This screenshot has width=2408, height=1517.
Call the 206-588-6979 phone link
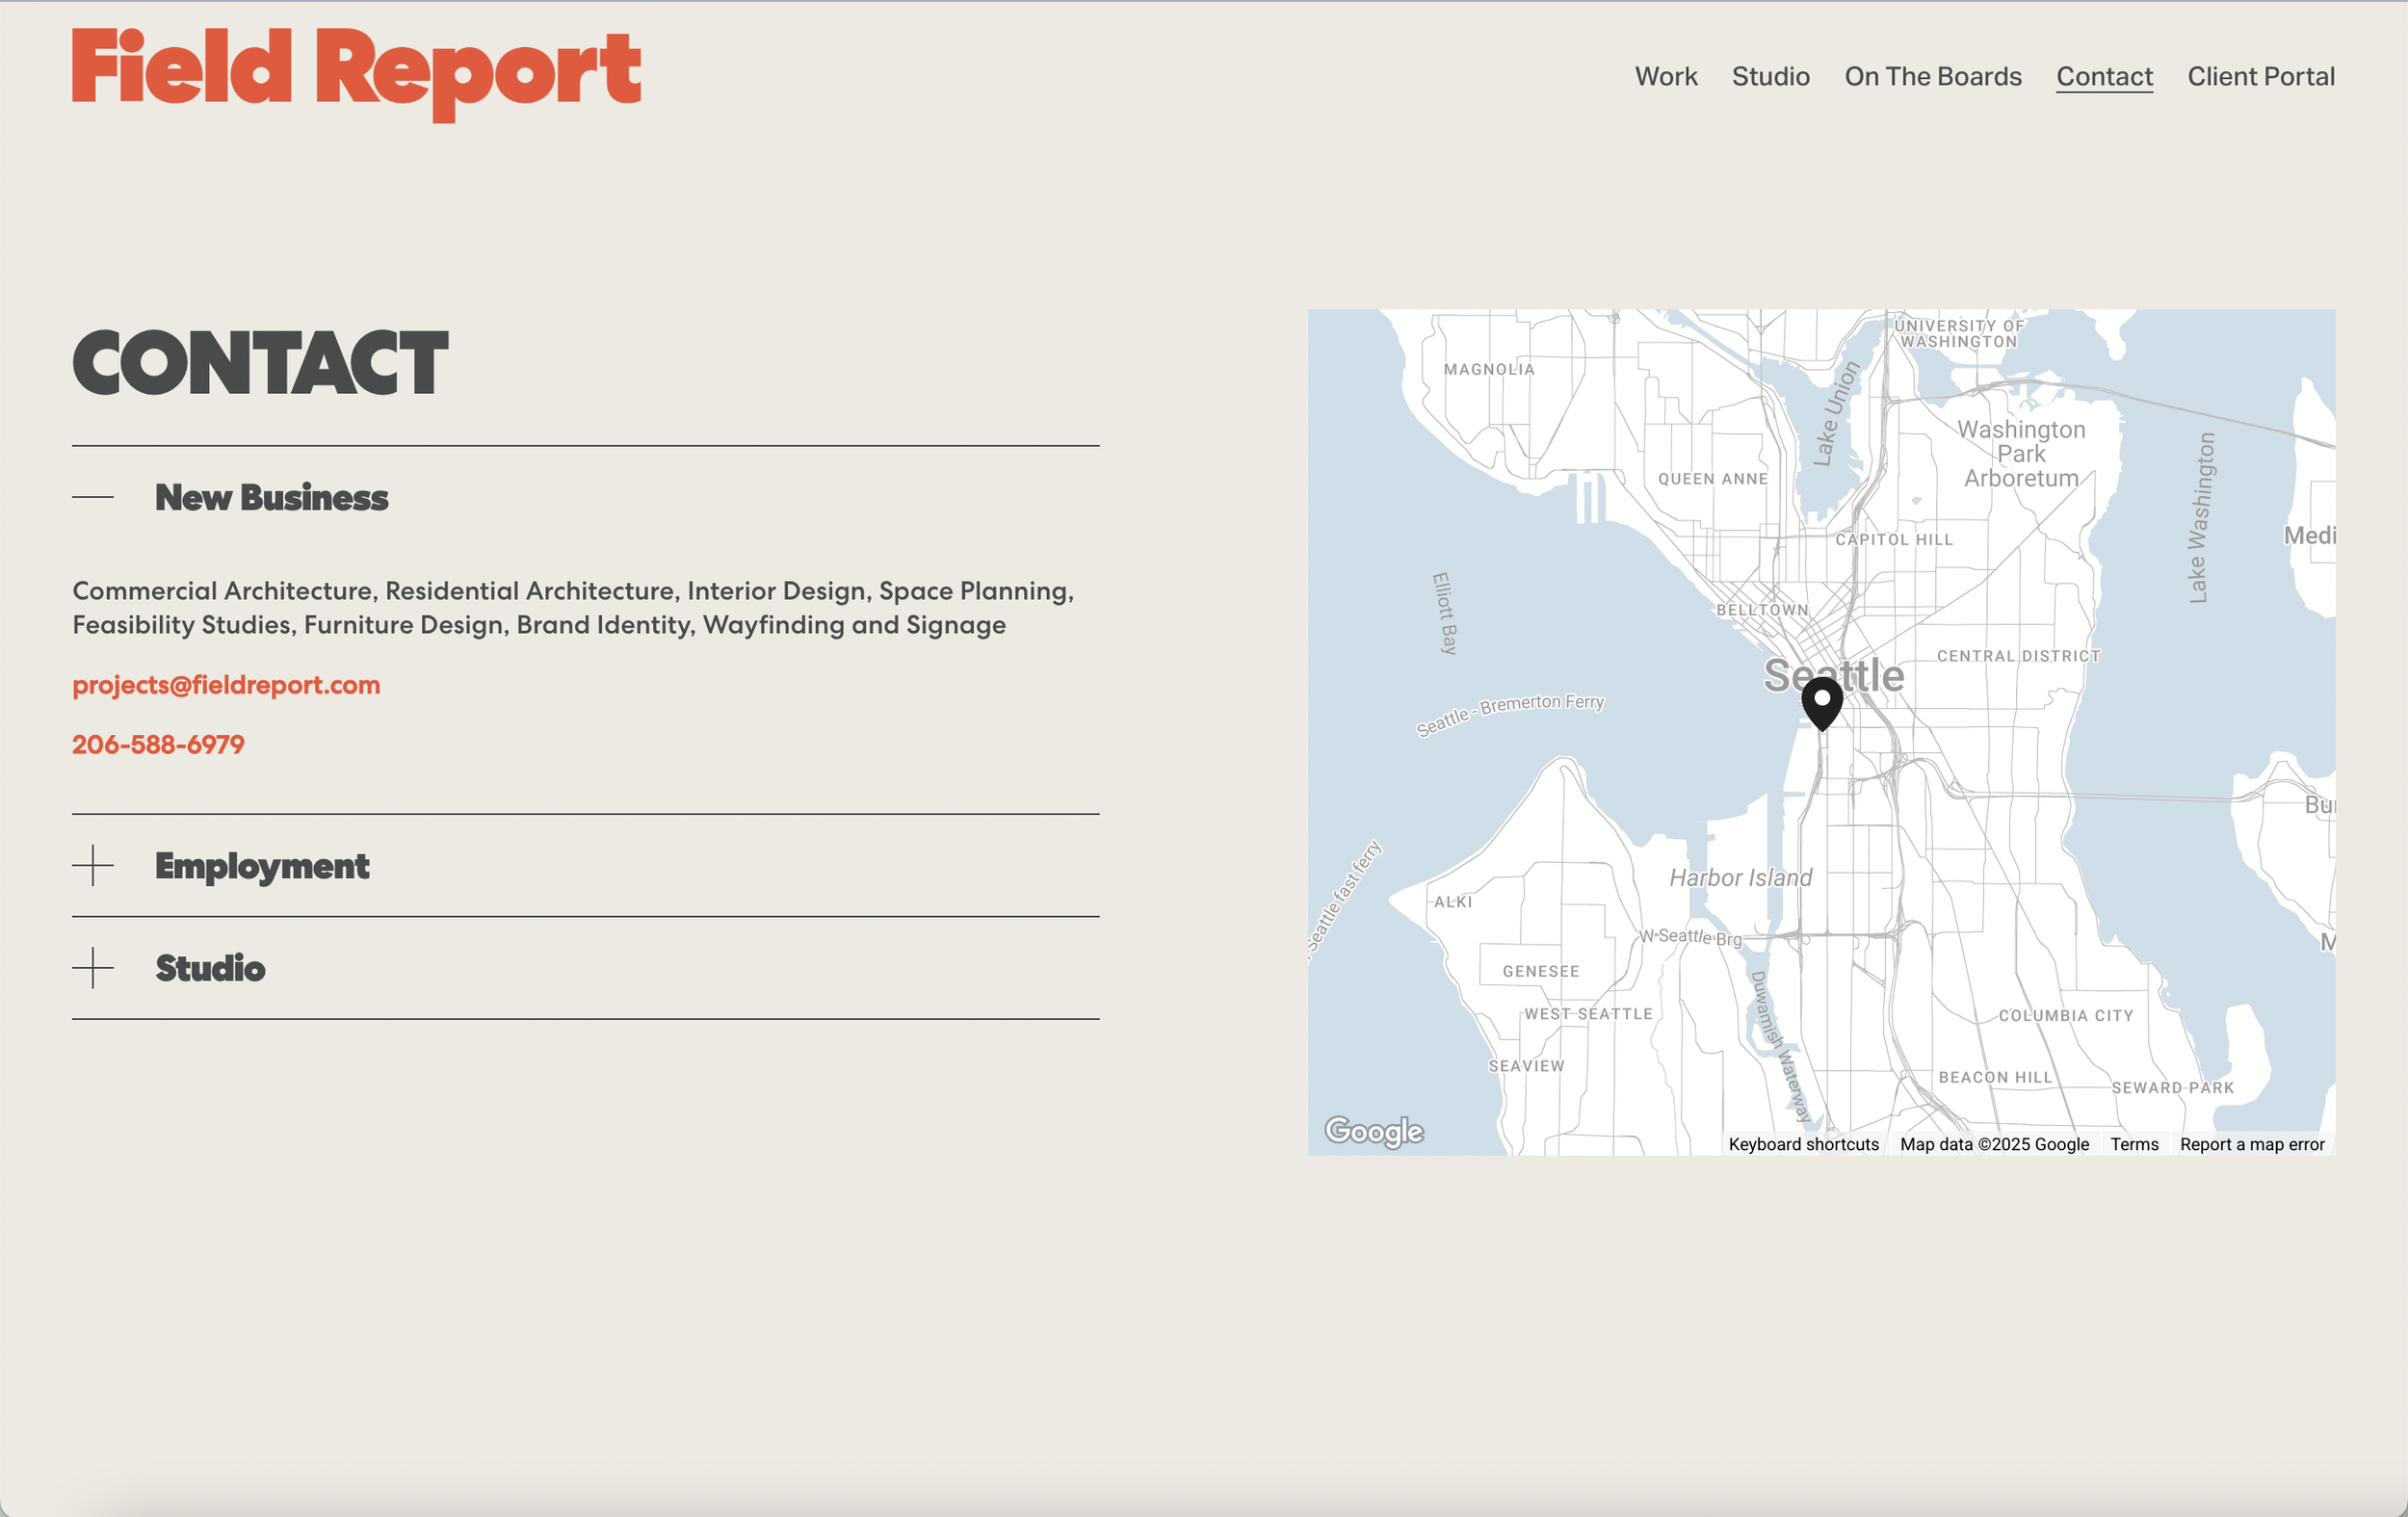(x=158, y=744)
